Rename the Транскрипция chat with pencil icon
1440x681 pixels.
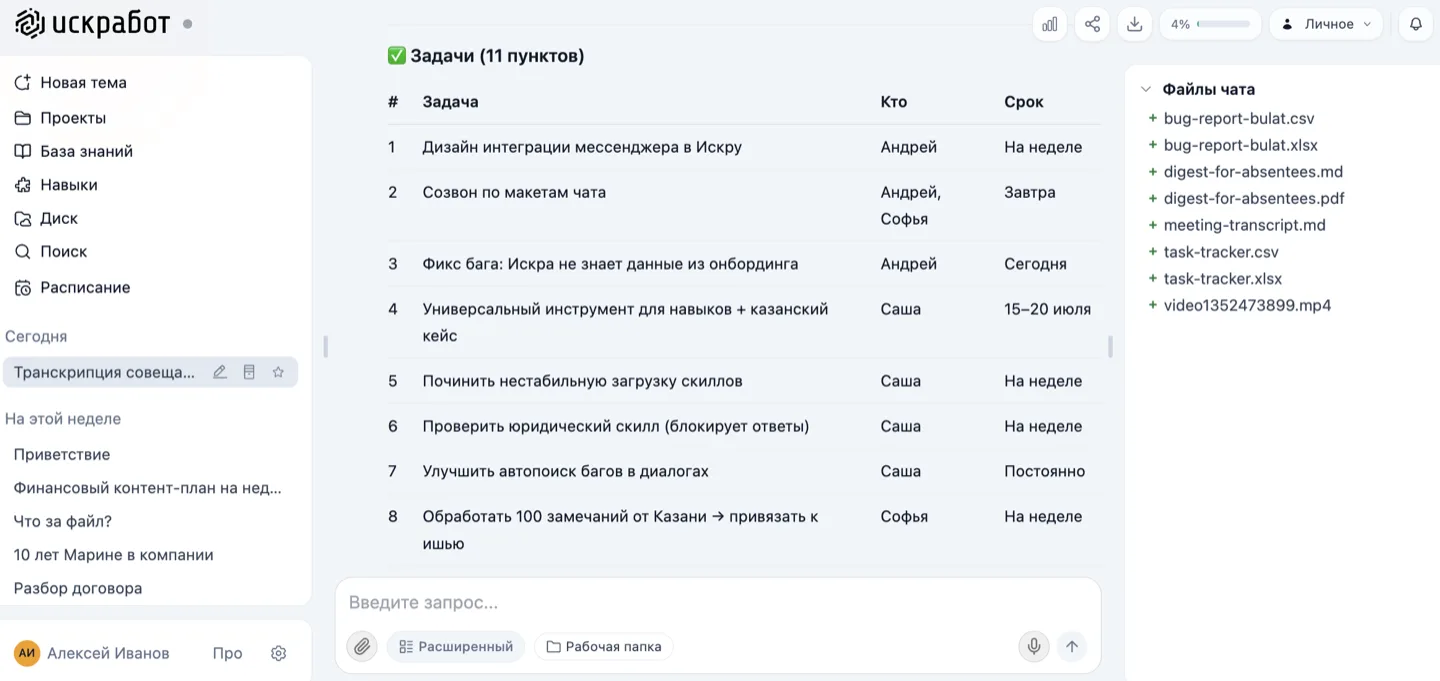click(x=220, y=372)
